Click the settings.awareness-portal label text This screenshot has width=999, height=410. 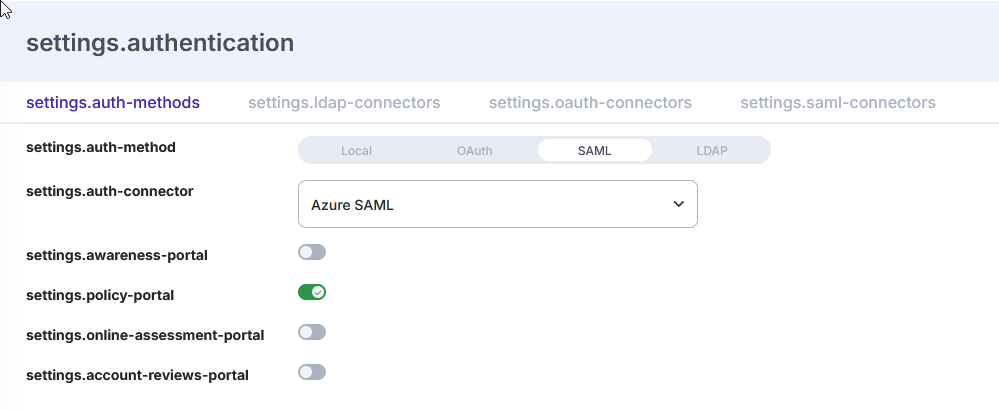[x=117, y=255]
